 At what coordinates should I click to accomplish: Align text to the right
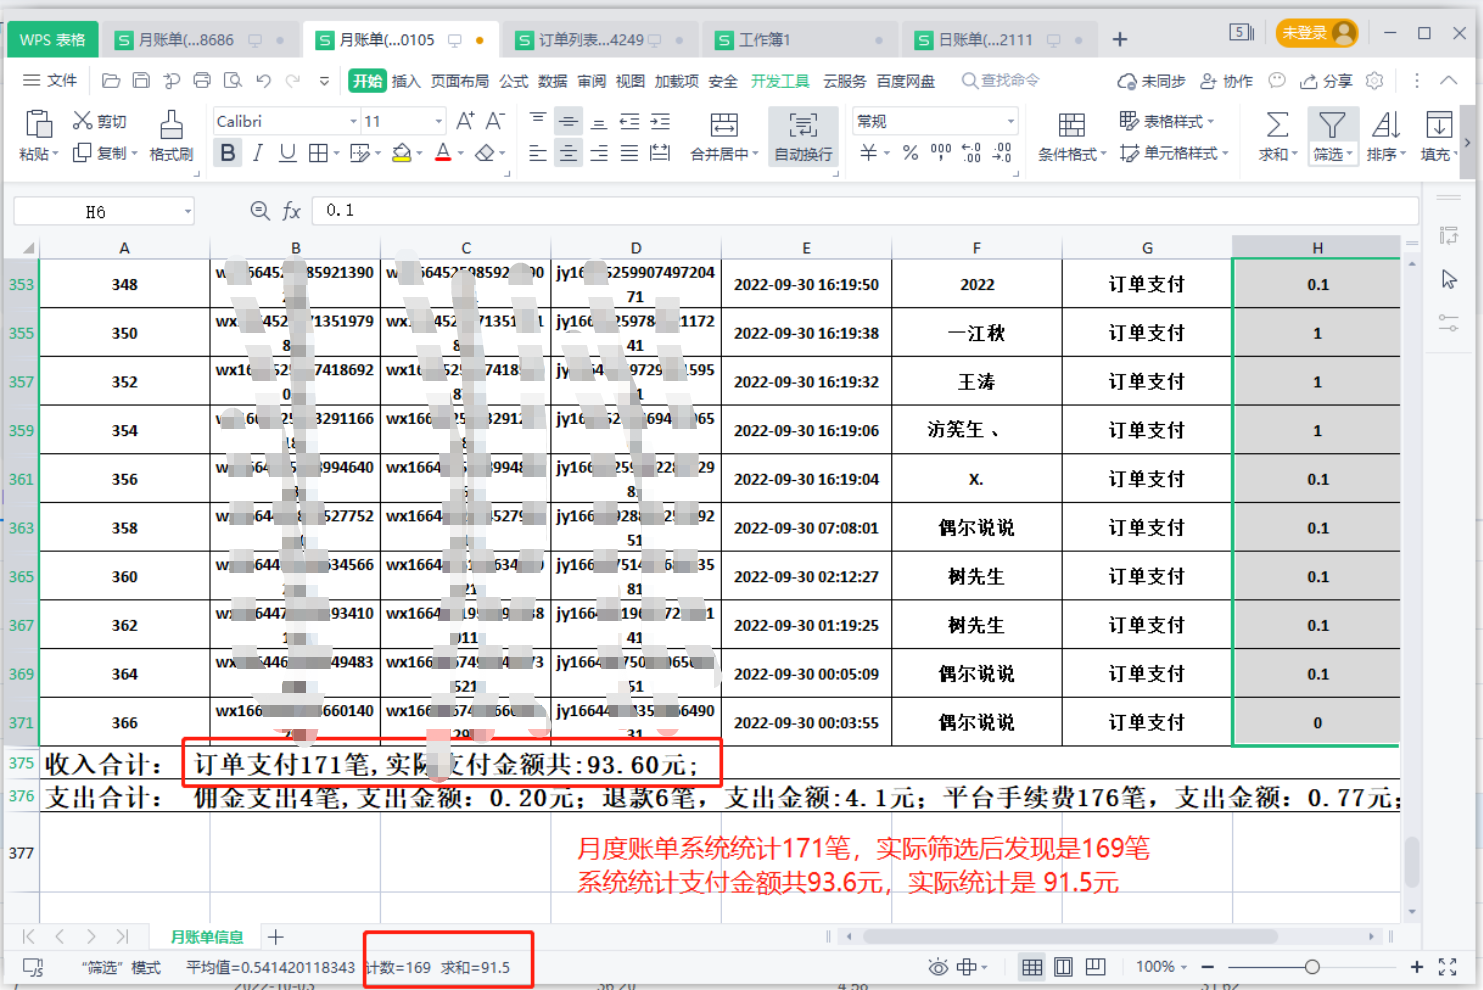point(599,153)
